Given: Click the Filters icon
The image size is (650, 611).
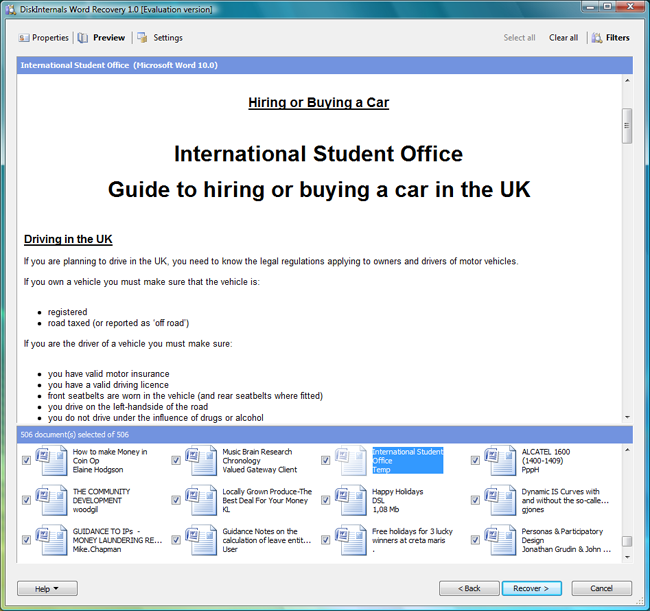Looking at the screenshot, I should (x=596, y=38).
